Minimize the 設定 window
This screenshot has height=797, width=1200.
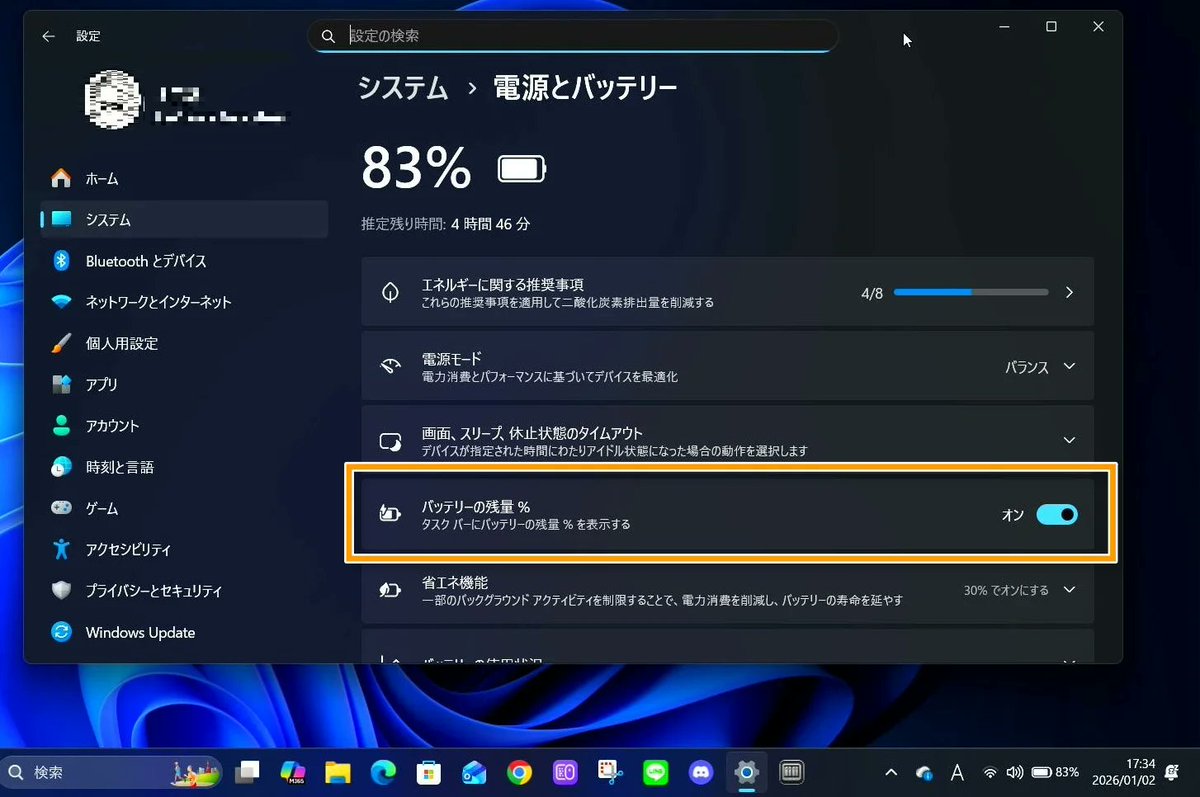coord(1003,27)
